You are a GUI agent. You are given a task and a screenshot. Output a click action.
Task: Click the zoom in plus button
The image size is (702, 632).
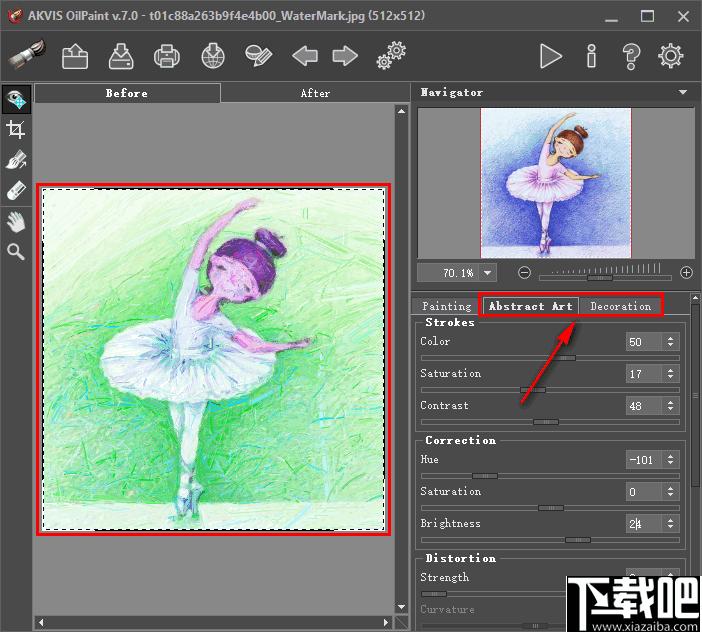686,272
